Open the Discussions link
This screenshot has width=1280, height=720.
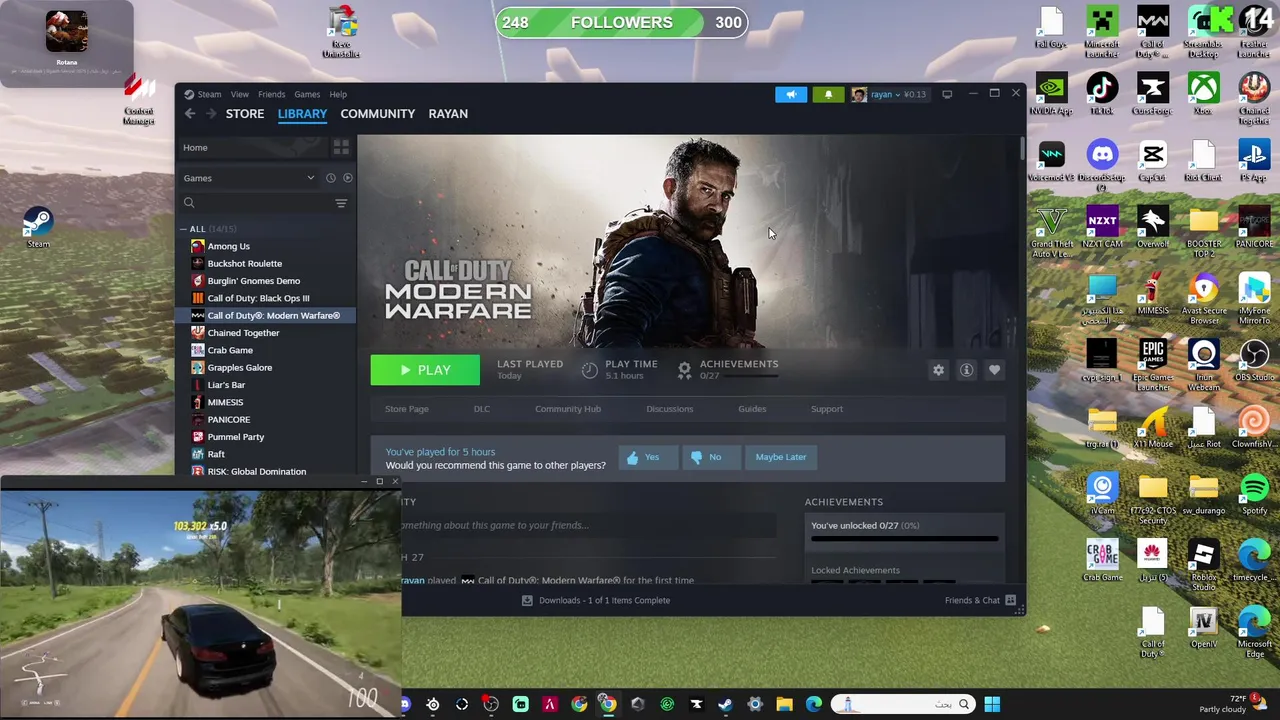[670, 409]
